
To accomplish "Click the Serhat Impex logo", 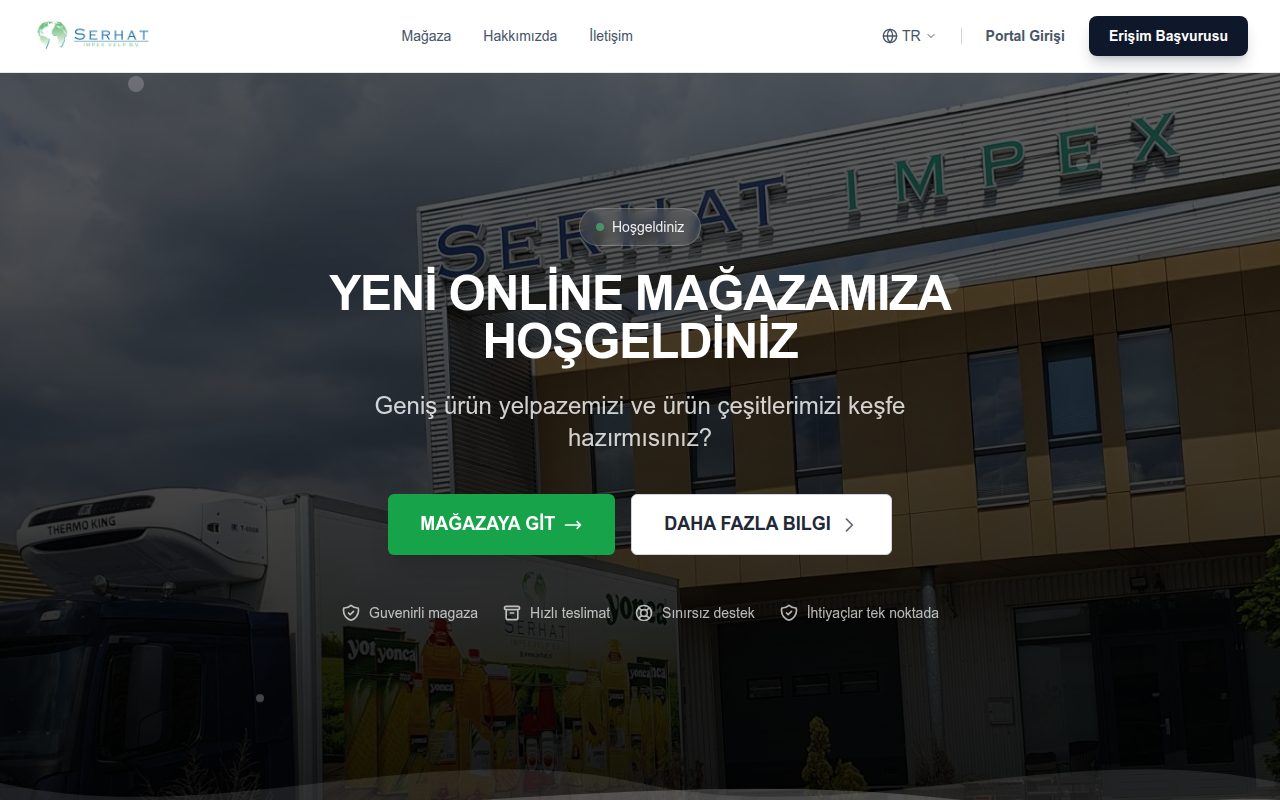I will pyautogui.click(x=92, y=35).
